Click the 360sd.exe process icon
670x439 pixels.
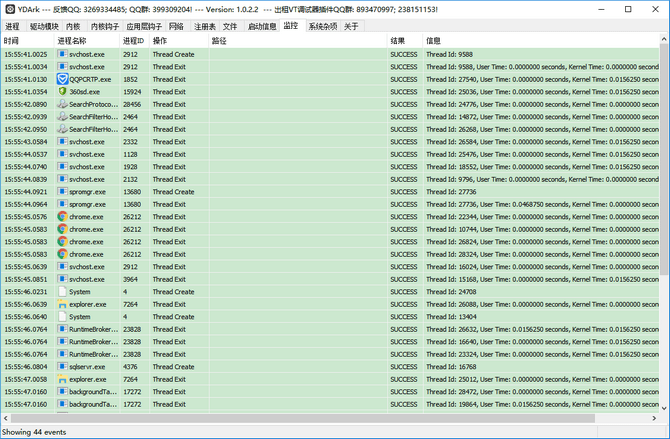coord(62,91)
